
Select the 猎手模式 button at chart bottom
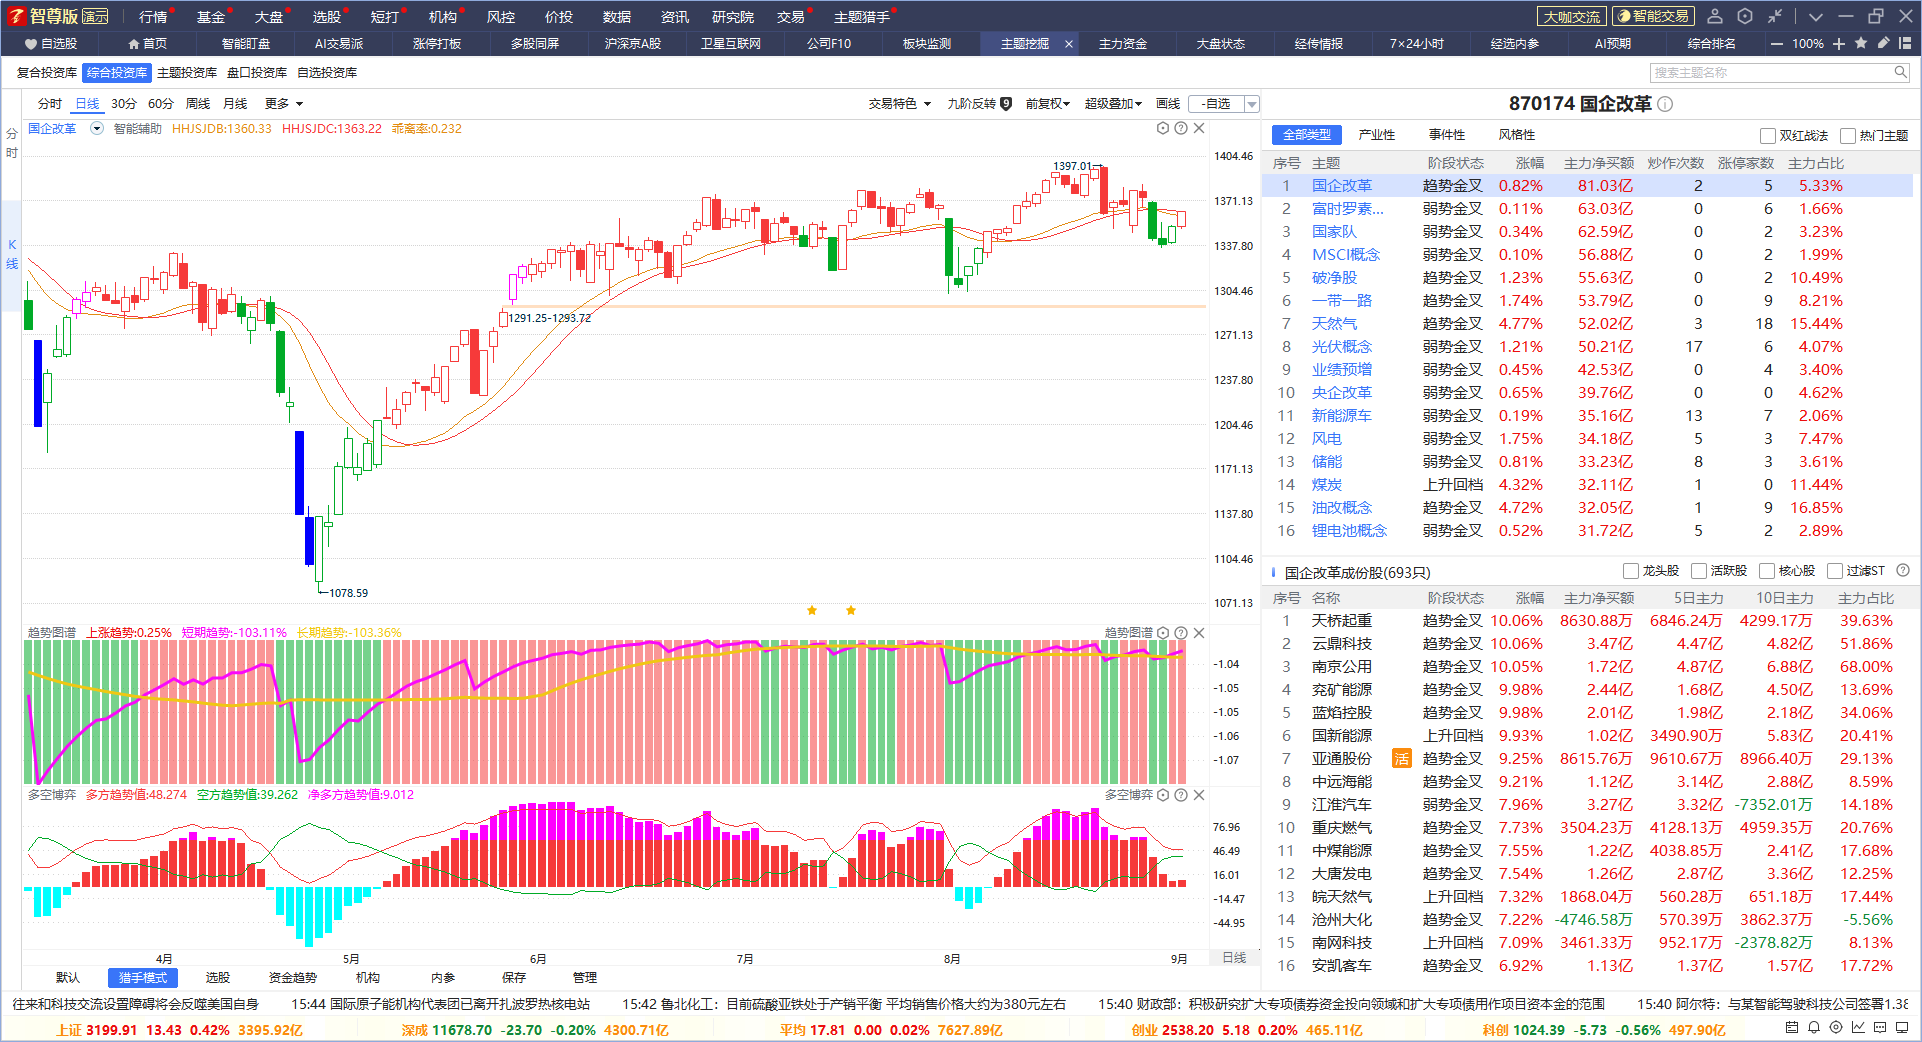143,977
